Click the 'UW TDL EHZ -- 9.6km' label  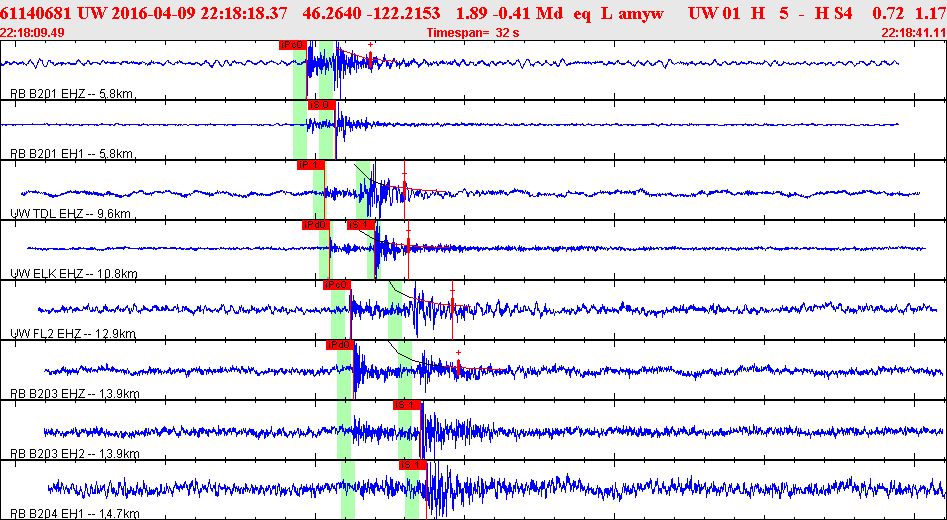[71, 214]
